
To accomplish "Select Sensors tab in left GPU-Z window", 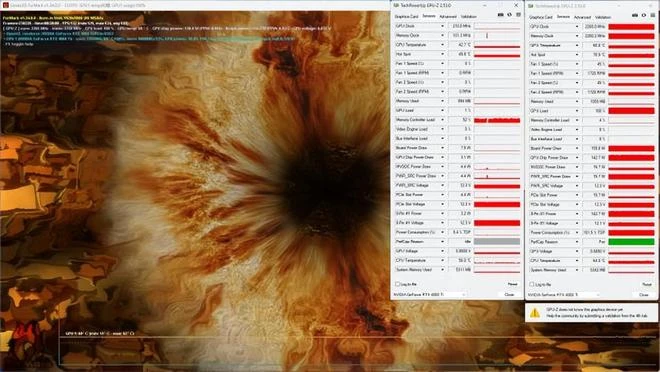I will coord(428,16).
